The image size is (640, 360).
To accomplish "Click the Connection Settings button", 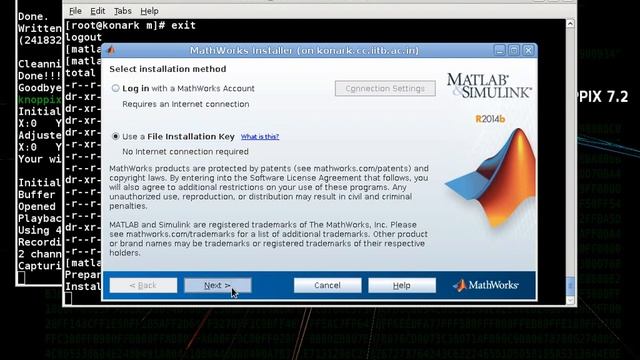I will 385,89.
